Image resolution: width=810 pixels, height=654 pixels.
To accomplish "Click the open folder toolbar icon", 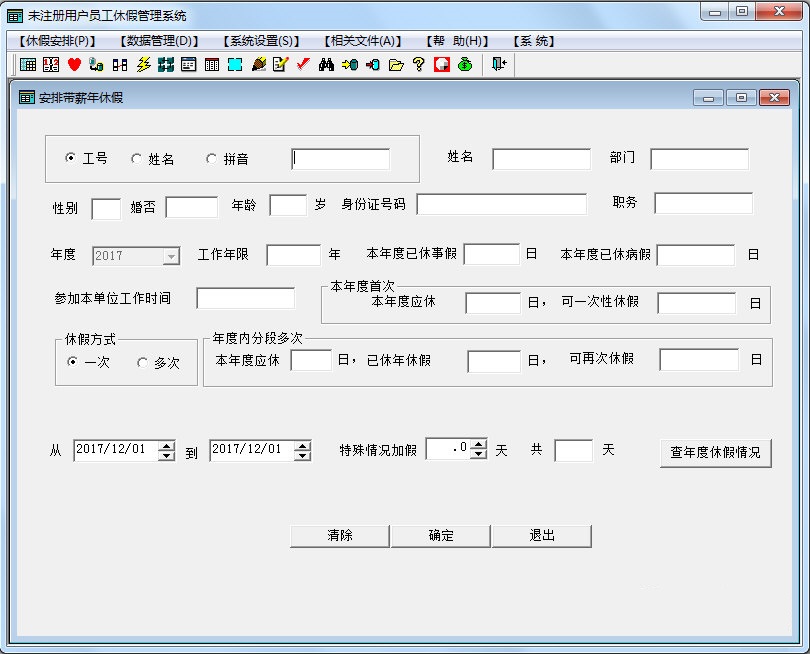I will tap(396, 65).
